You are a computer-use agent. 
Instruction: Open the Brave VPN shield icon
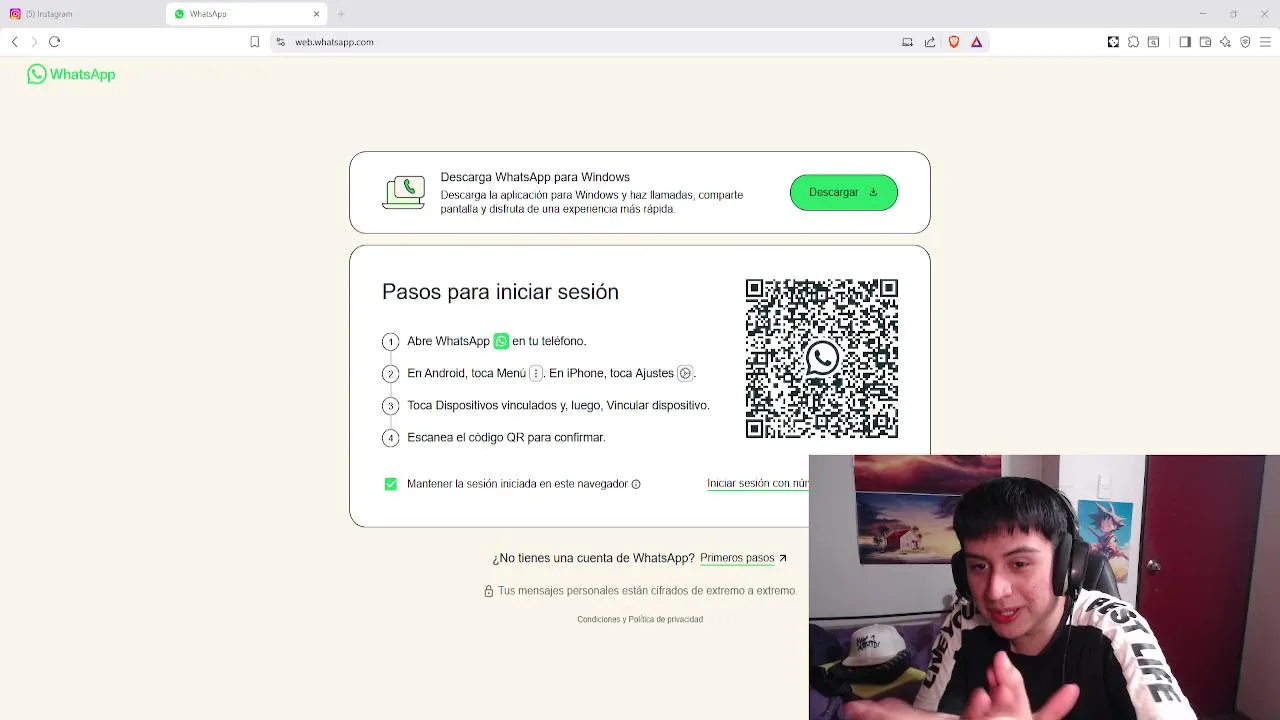coord(1245,42)
